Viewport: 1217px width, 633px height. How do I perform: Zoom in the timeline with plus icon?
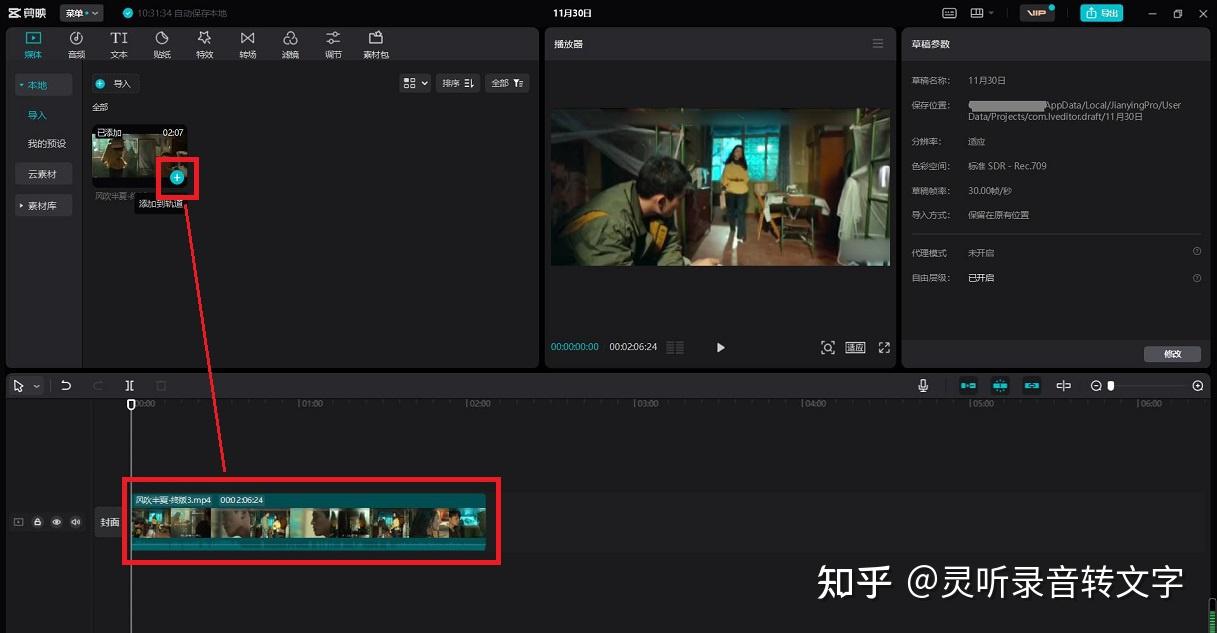coord(1198,386)
